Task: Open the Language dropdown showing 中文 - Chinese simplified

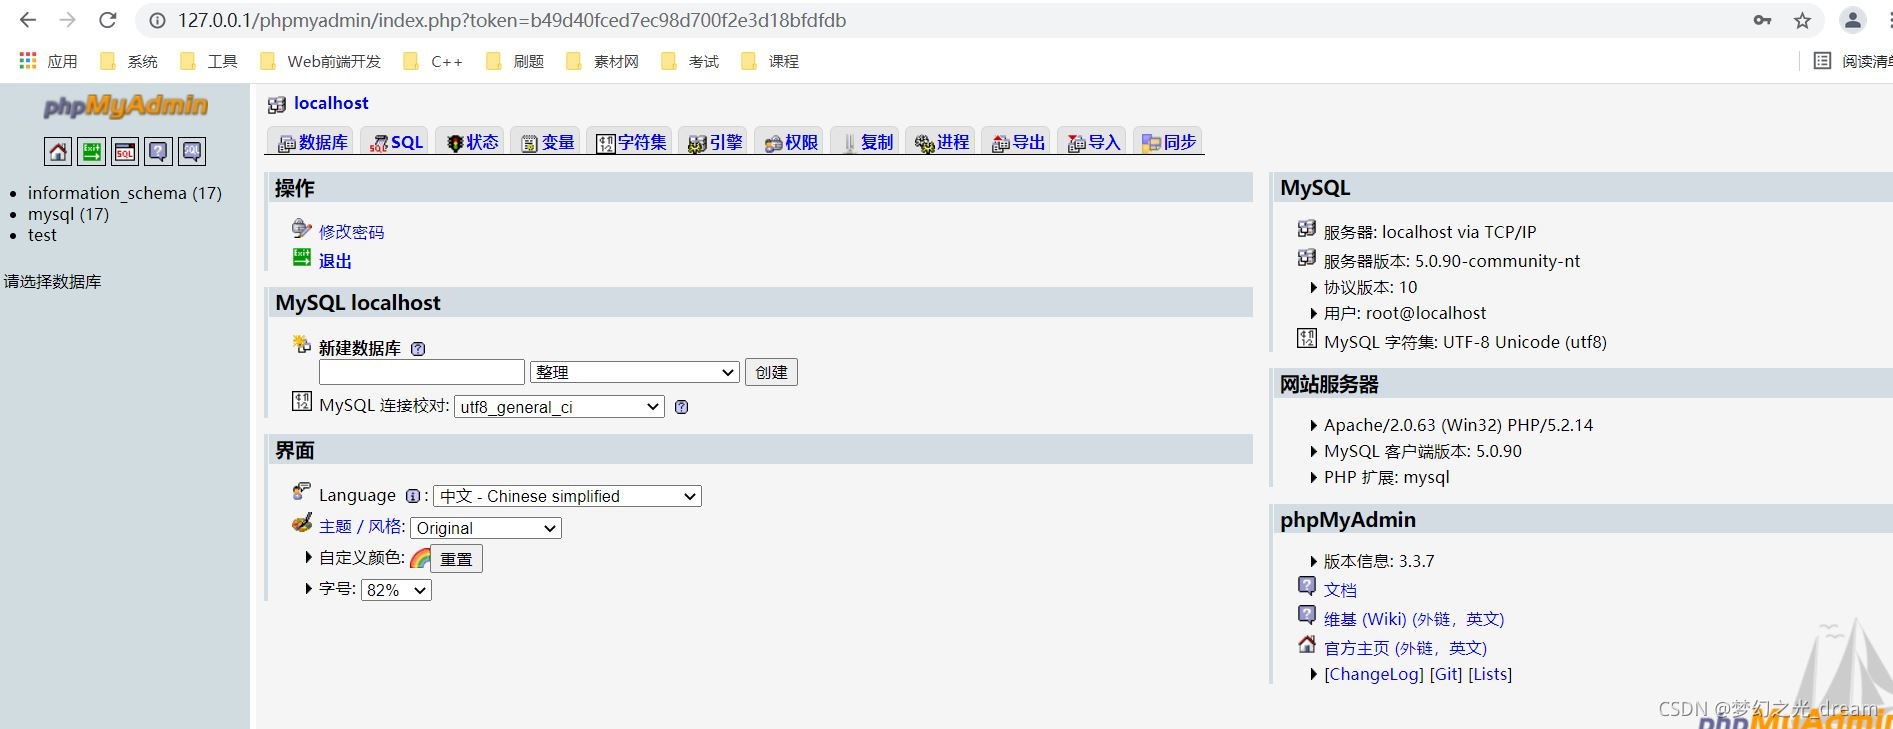Action: pyautogui.click(x=568, y=496)
